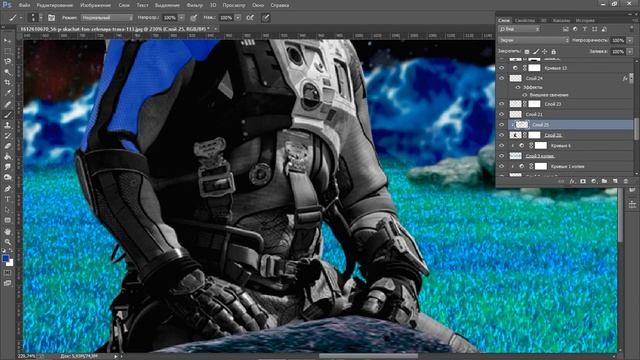
Task: Hide the Слой 24 layer
Action: point(502,78)
